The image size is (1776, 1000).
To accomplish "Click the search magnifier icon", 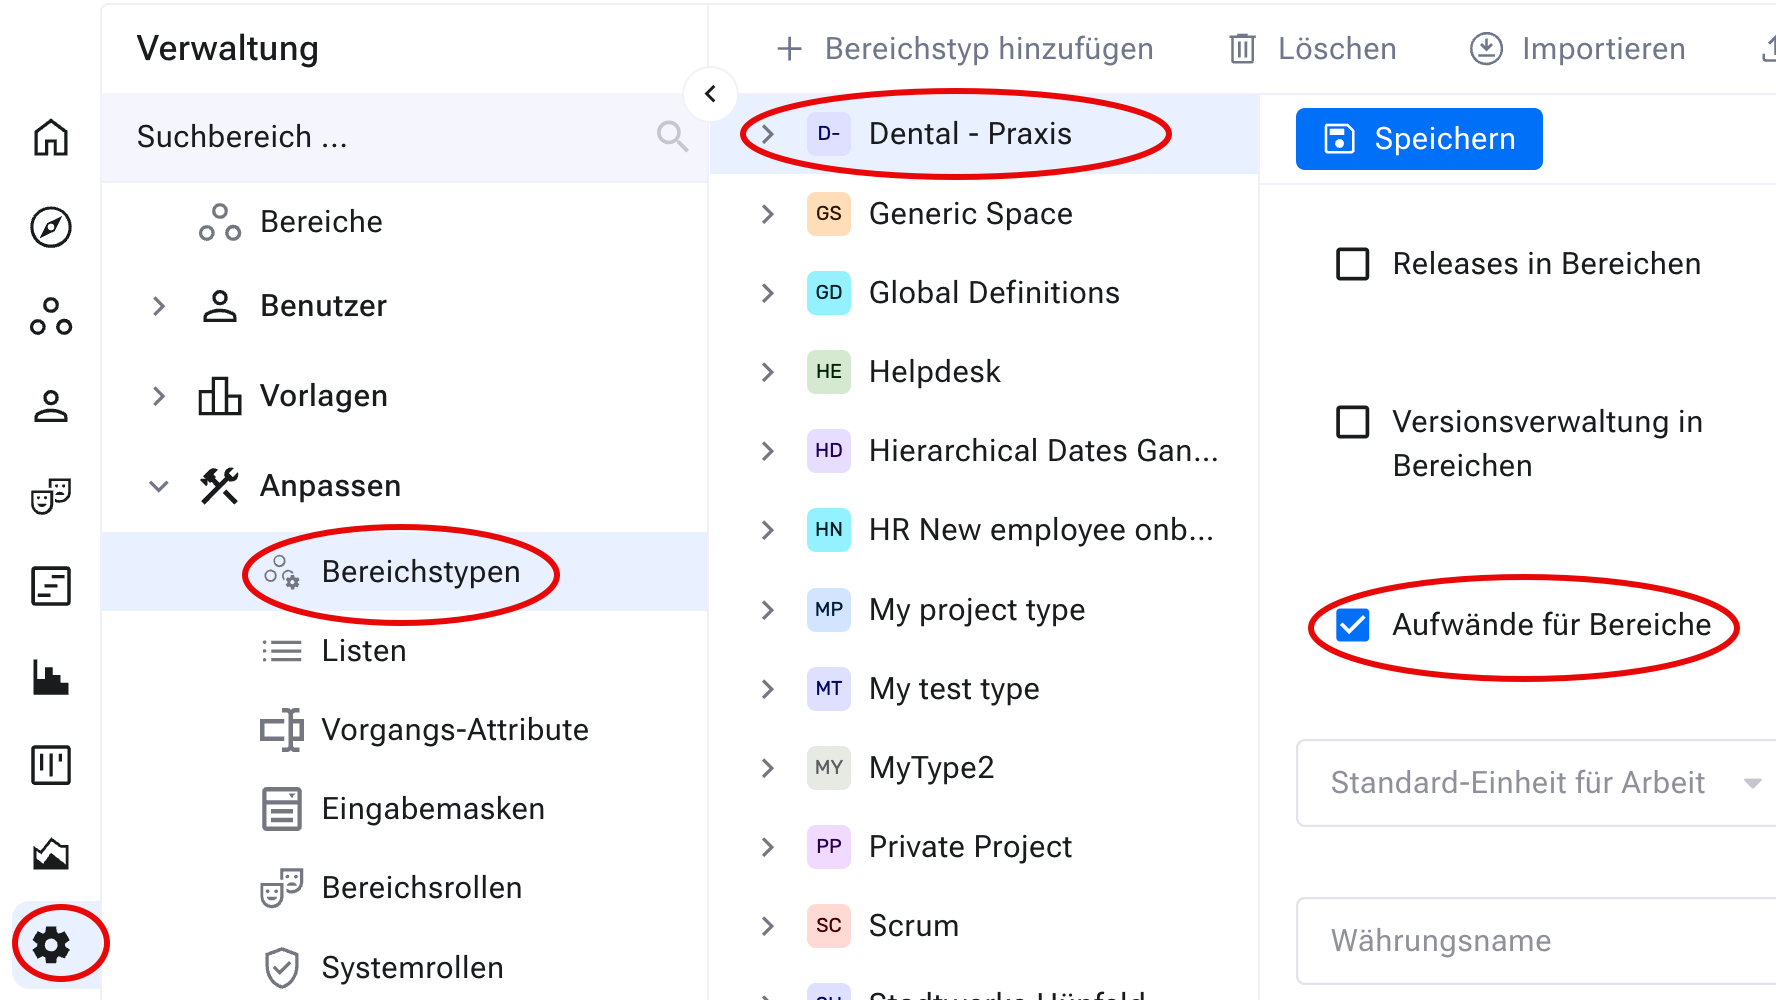I will click(x=672, y=136).
